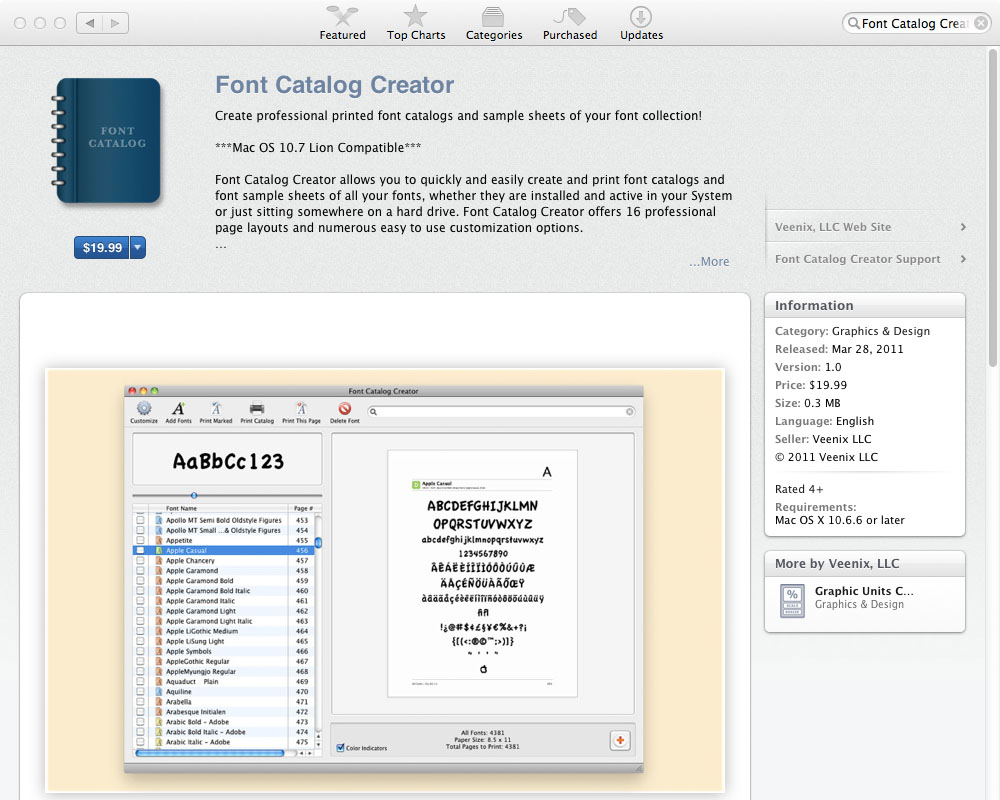The height and width of the screenshot is (800, 1000).
Task: Open Veenix, LLC Web Site link
Action: pyautogui.click(x=832, y=227)
